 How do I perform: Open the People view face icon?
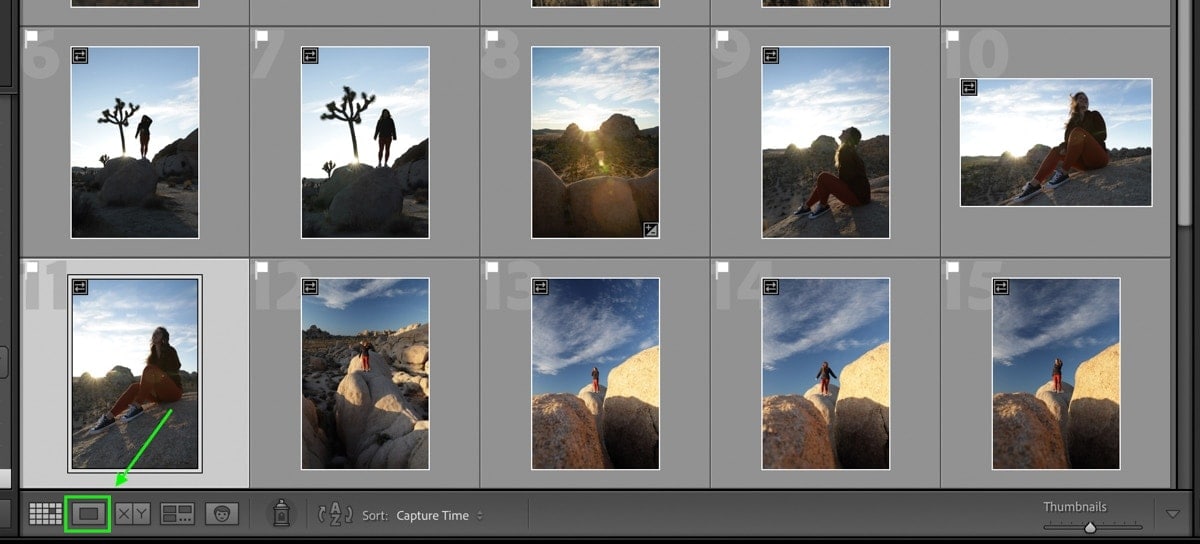[222, 514]
